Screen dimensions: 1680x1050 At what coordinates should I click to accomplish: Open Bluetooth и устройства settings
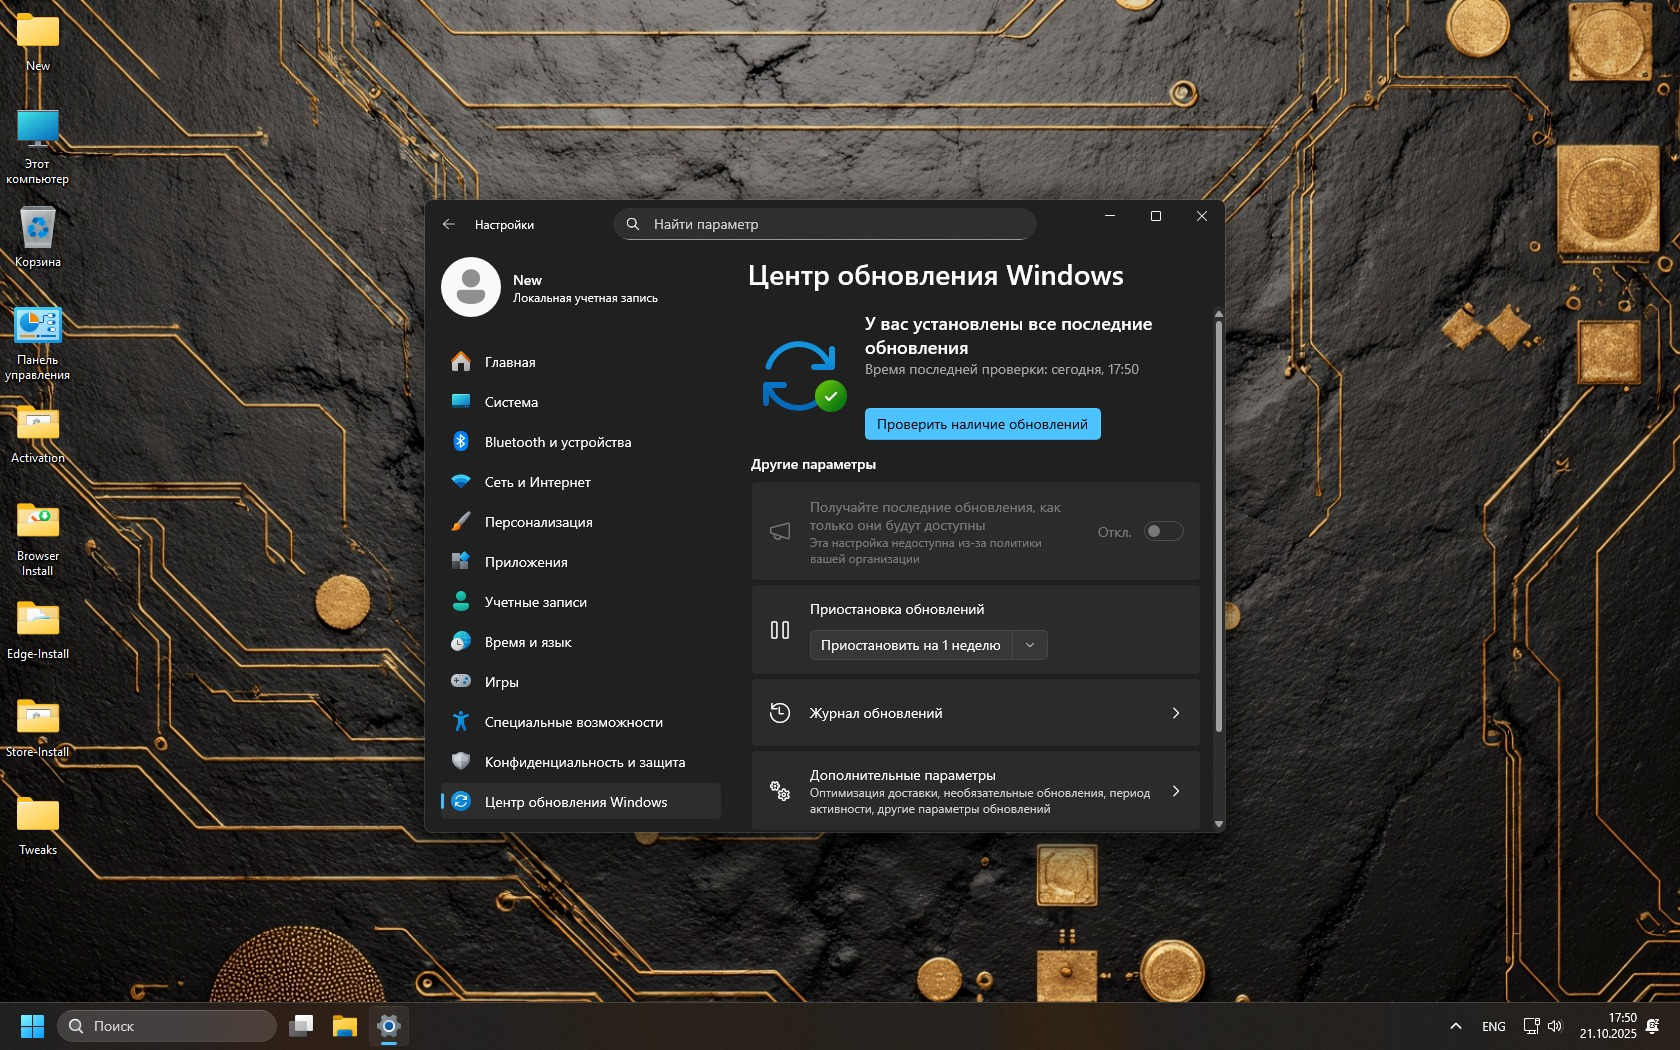557,442
